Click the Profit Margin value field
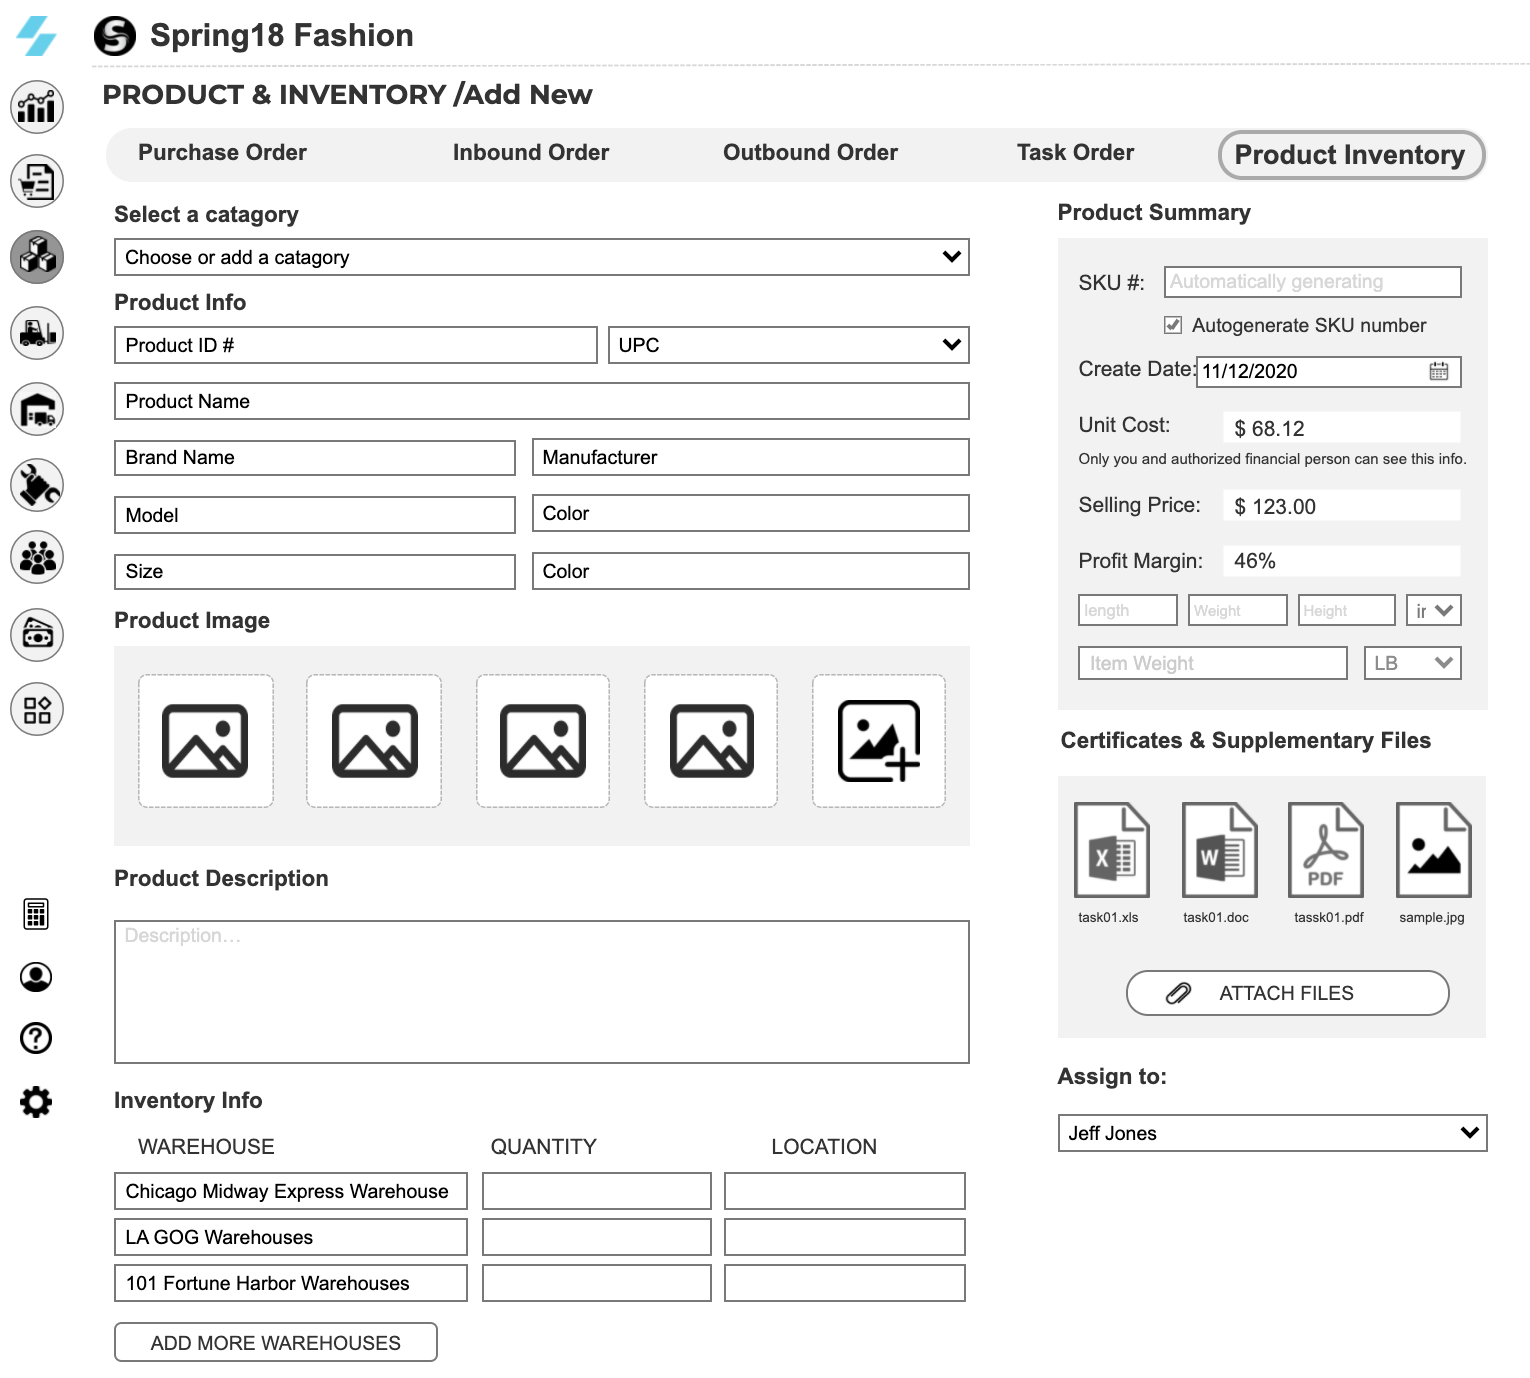This screenshot has width=1530, height=1378. coord(1342,561)
